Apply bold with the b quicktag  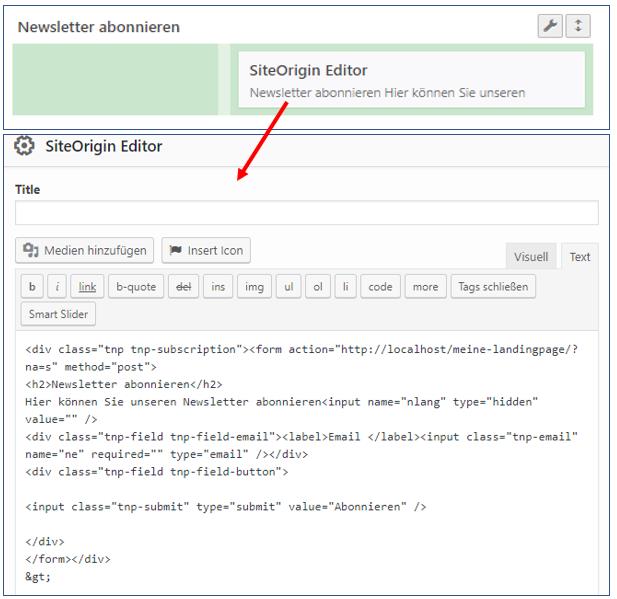[32, 287]
